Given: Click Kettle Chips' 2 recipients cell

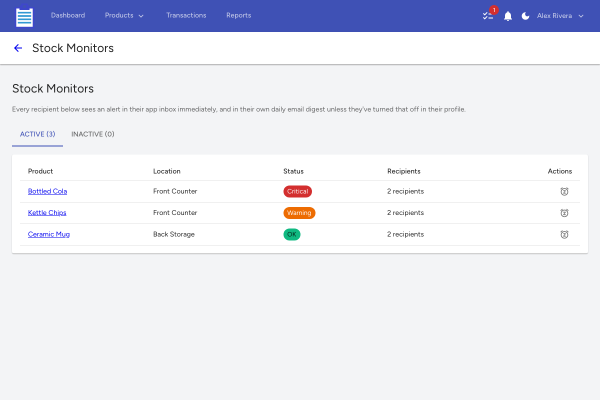Looking at the screenshot, I should point(405,213).
